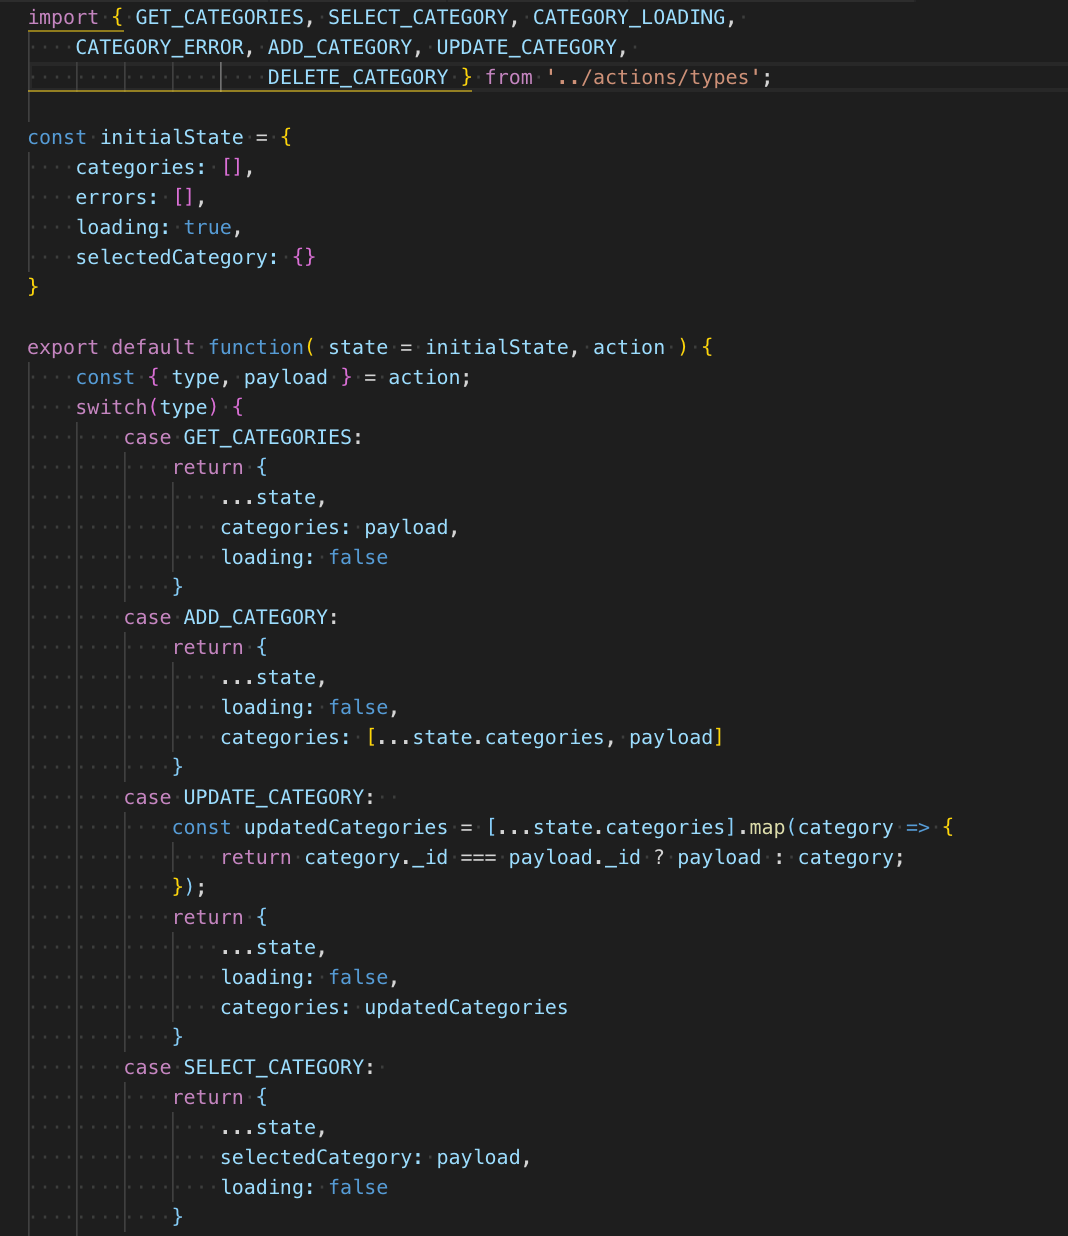Click the loading: true property
1068x1236 pixels.
point(155,227)
